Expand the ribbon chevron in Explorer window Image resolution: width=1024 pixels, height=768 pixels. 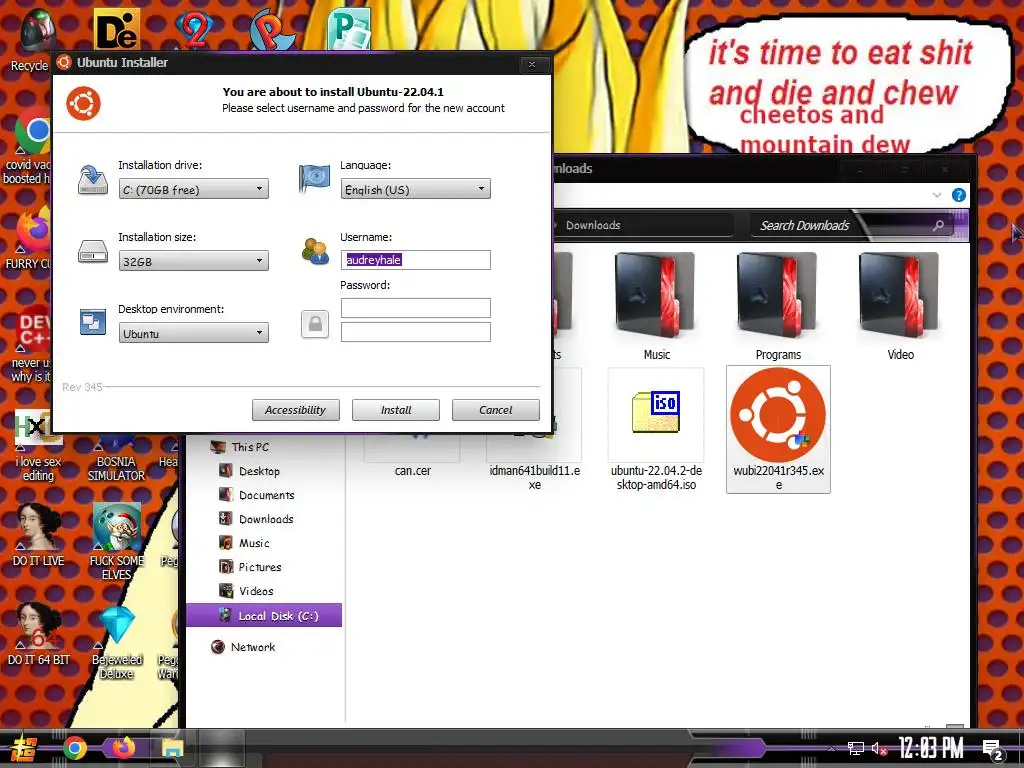936,195
